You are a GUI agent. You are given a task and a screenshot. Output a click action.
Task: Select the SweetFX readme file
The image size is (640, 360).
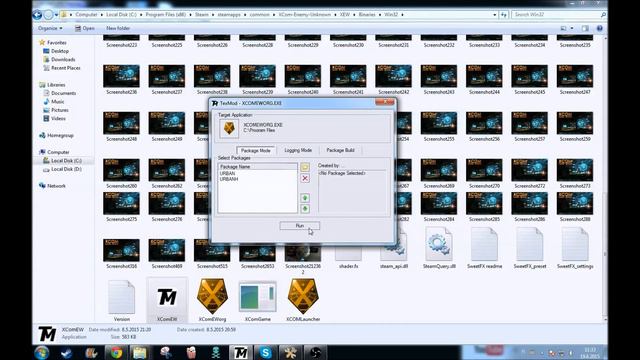[484, 248]
